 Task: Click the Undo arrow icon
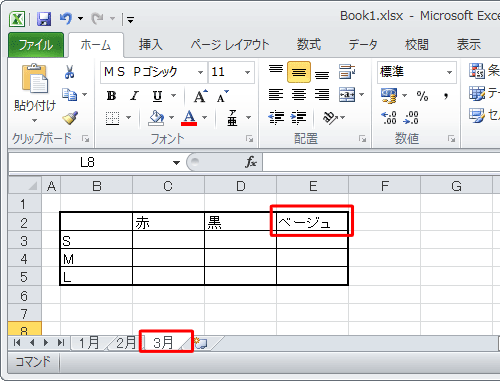66,18
